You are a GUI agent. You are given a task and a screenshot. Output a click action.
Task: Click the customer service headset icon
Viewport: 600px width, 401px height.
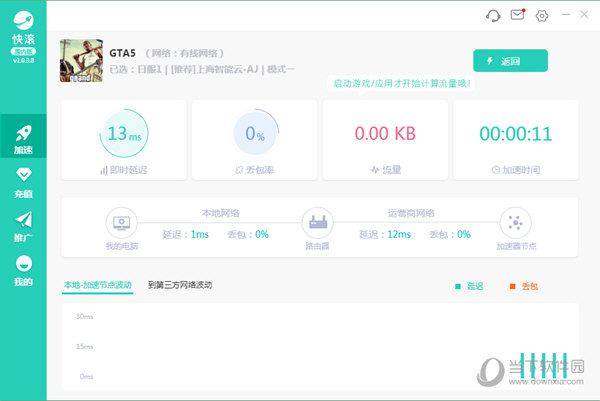(492, 15)
